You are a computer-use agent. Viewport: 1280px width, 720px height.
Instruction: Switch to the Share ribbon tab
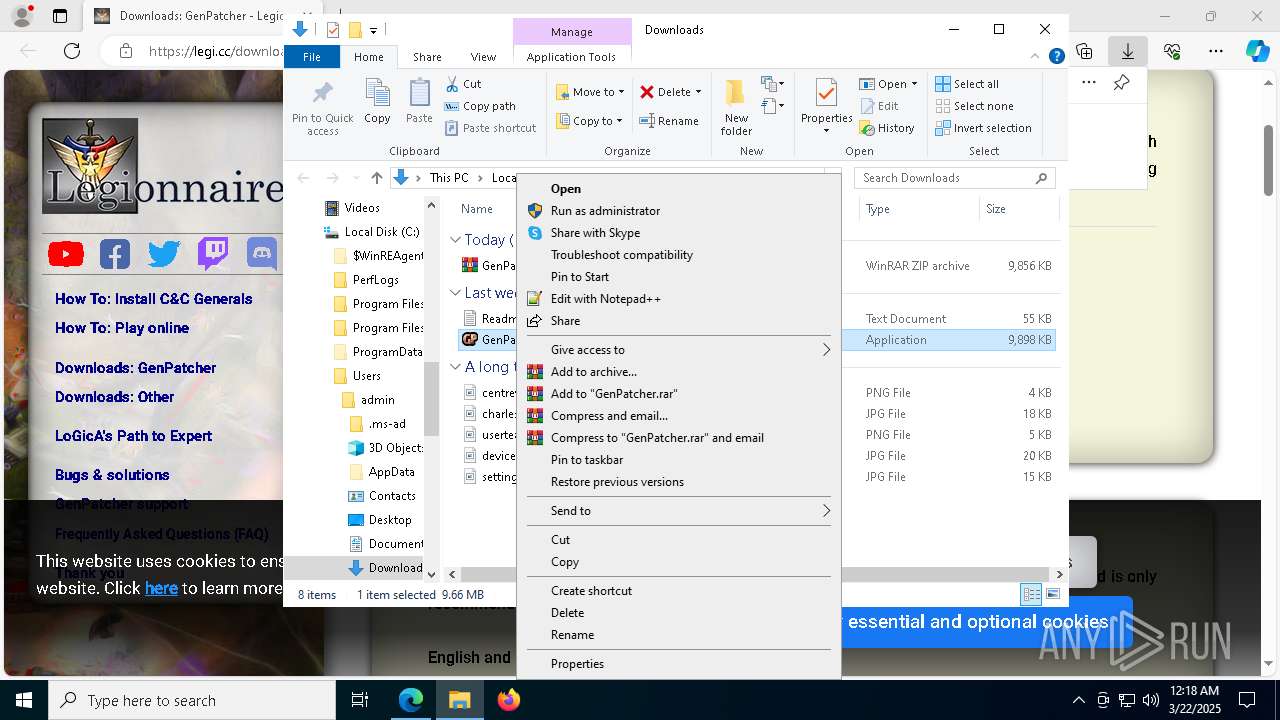coord(427,57)
